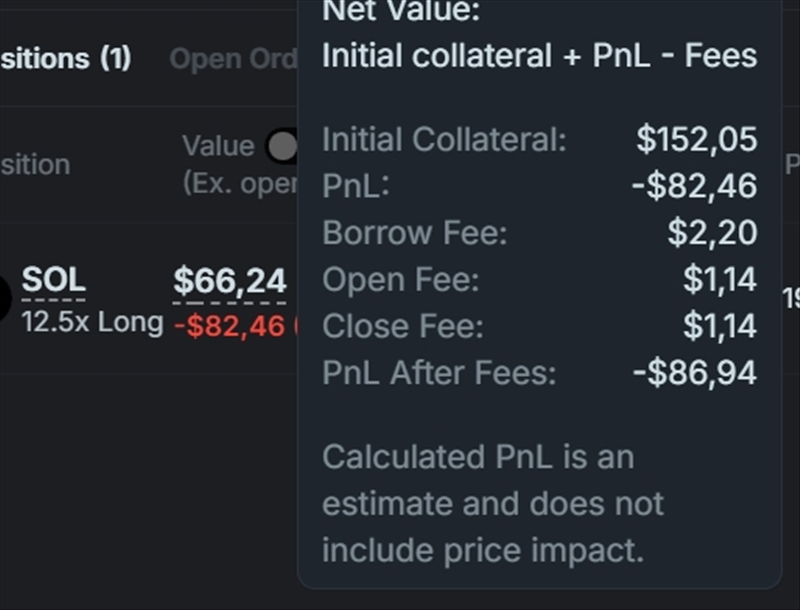Click the 12.5x Long leverage label
Screen dimensions: 800x610
click(x=92, y=322)
